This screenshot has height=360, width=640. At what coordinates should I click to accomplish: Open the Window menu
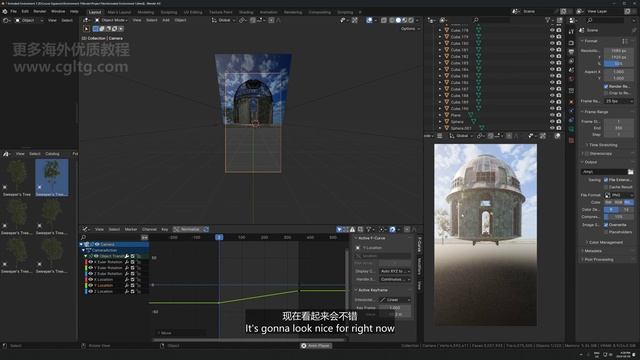(58, 11)
